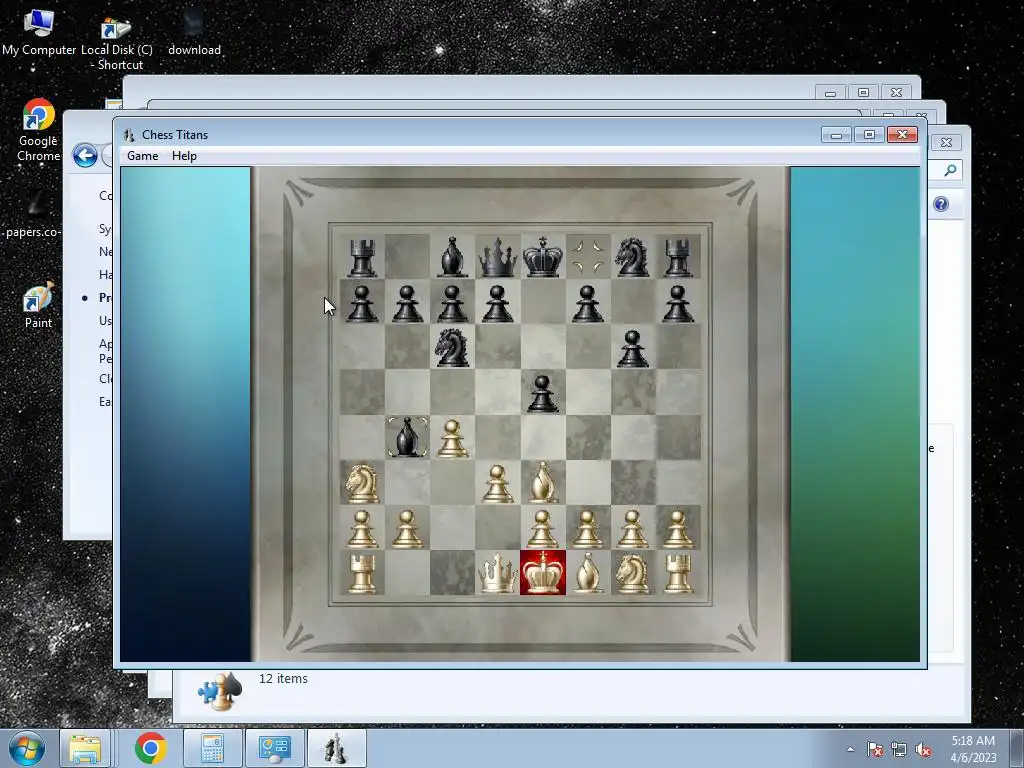Click the black pawn on e5
Image resolution: width=1024 pixels, height=768 pixels.
click(543, 394)
